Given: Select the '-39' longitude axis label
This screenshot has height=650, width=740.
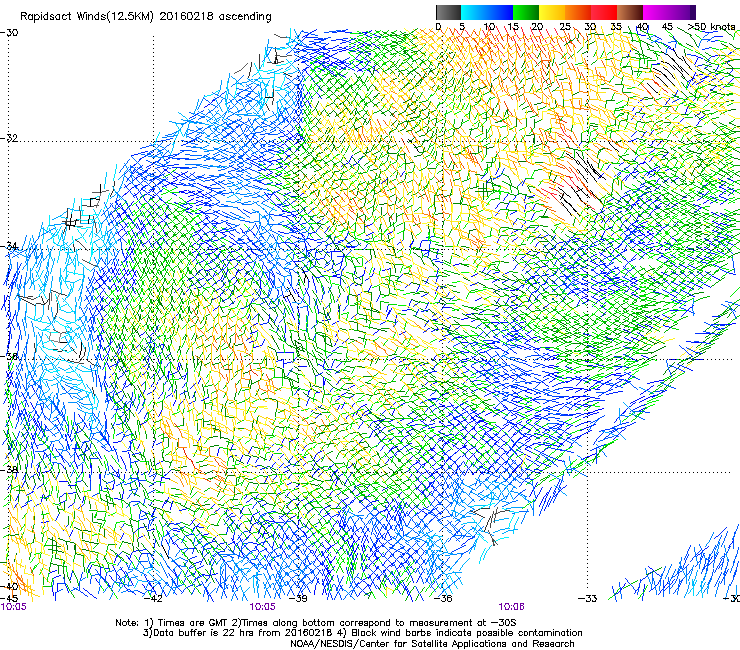Looking at the screenshot, I should click(x=298, y=599).
